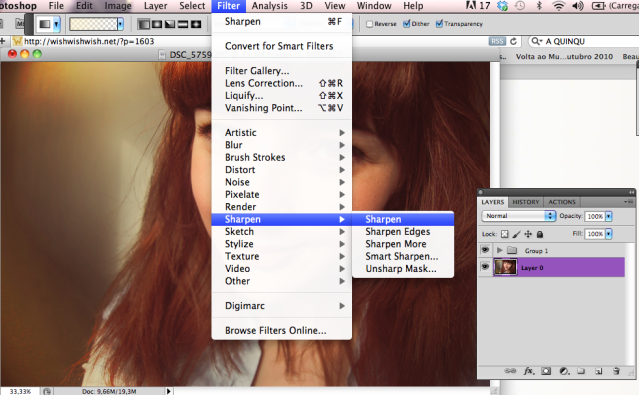Select the Diamond Gradient style icon
Screen dimensions: 639x395
coord(196,24)
